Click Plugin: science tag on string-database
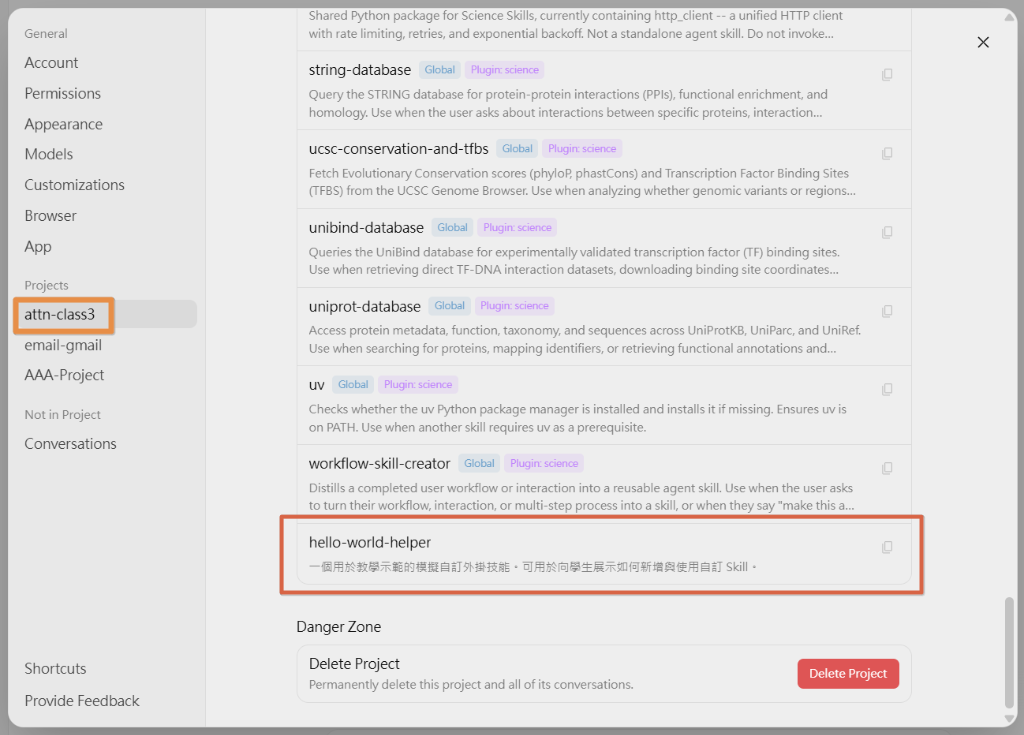The width and height of the screenshot is (1024, 735). point(505,70)
